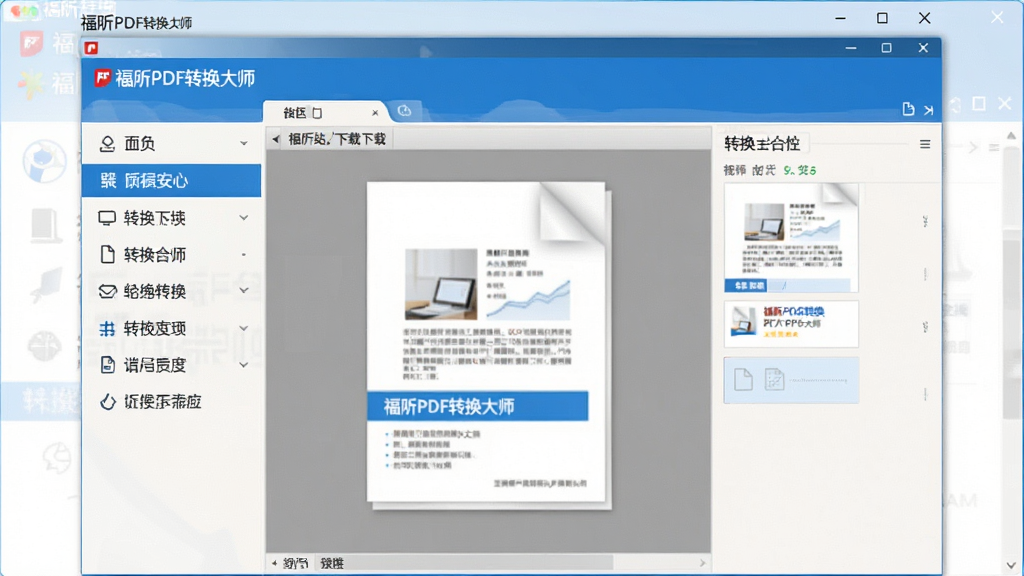
Task: Click the green text under the right panel title
Action: click(799, 170)
